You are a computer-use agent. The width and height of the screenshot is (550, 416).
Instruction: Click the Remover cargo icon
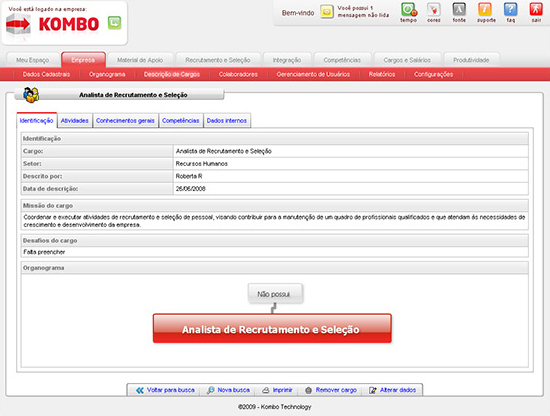pos(308,390)
